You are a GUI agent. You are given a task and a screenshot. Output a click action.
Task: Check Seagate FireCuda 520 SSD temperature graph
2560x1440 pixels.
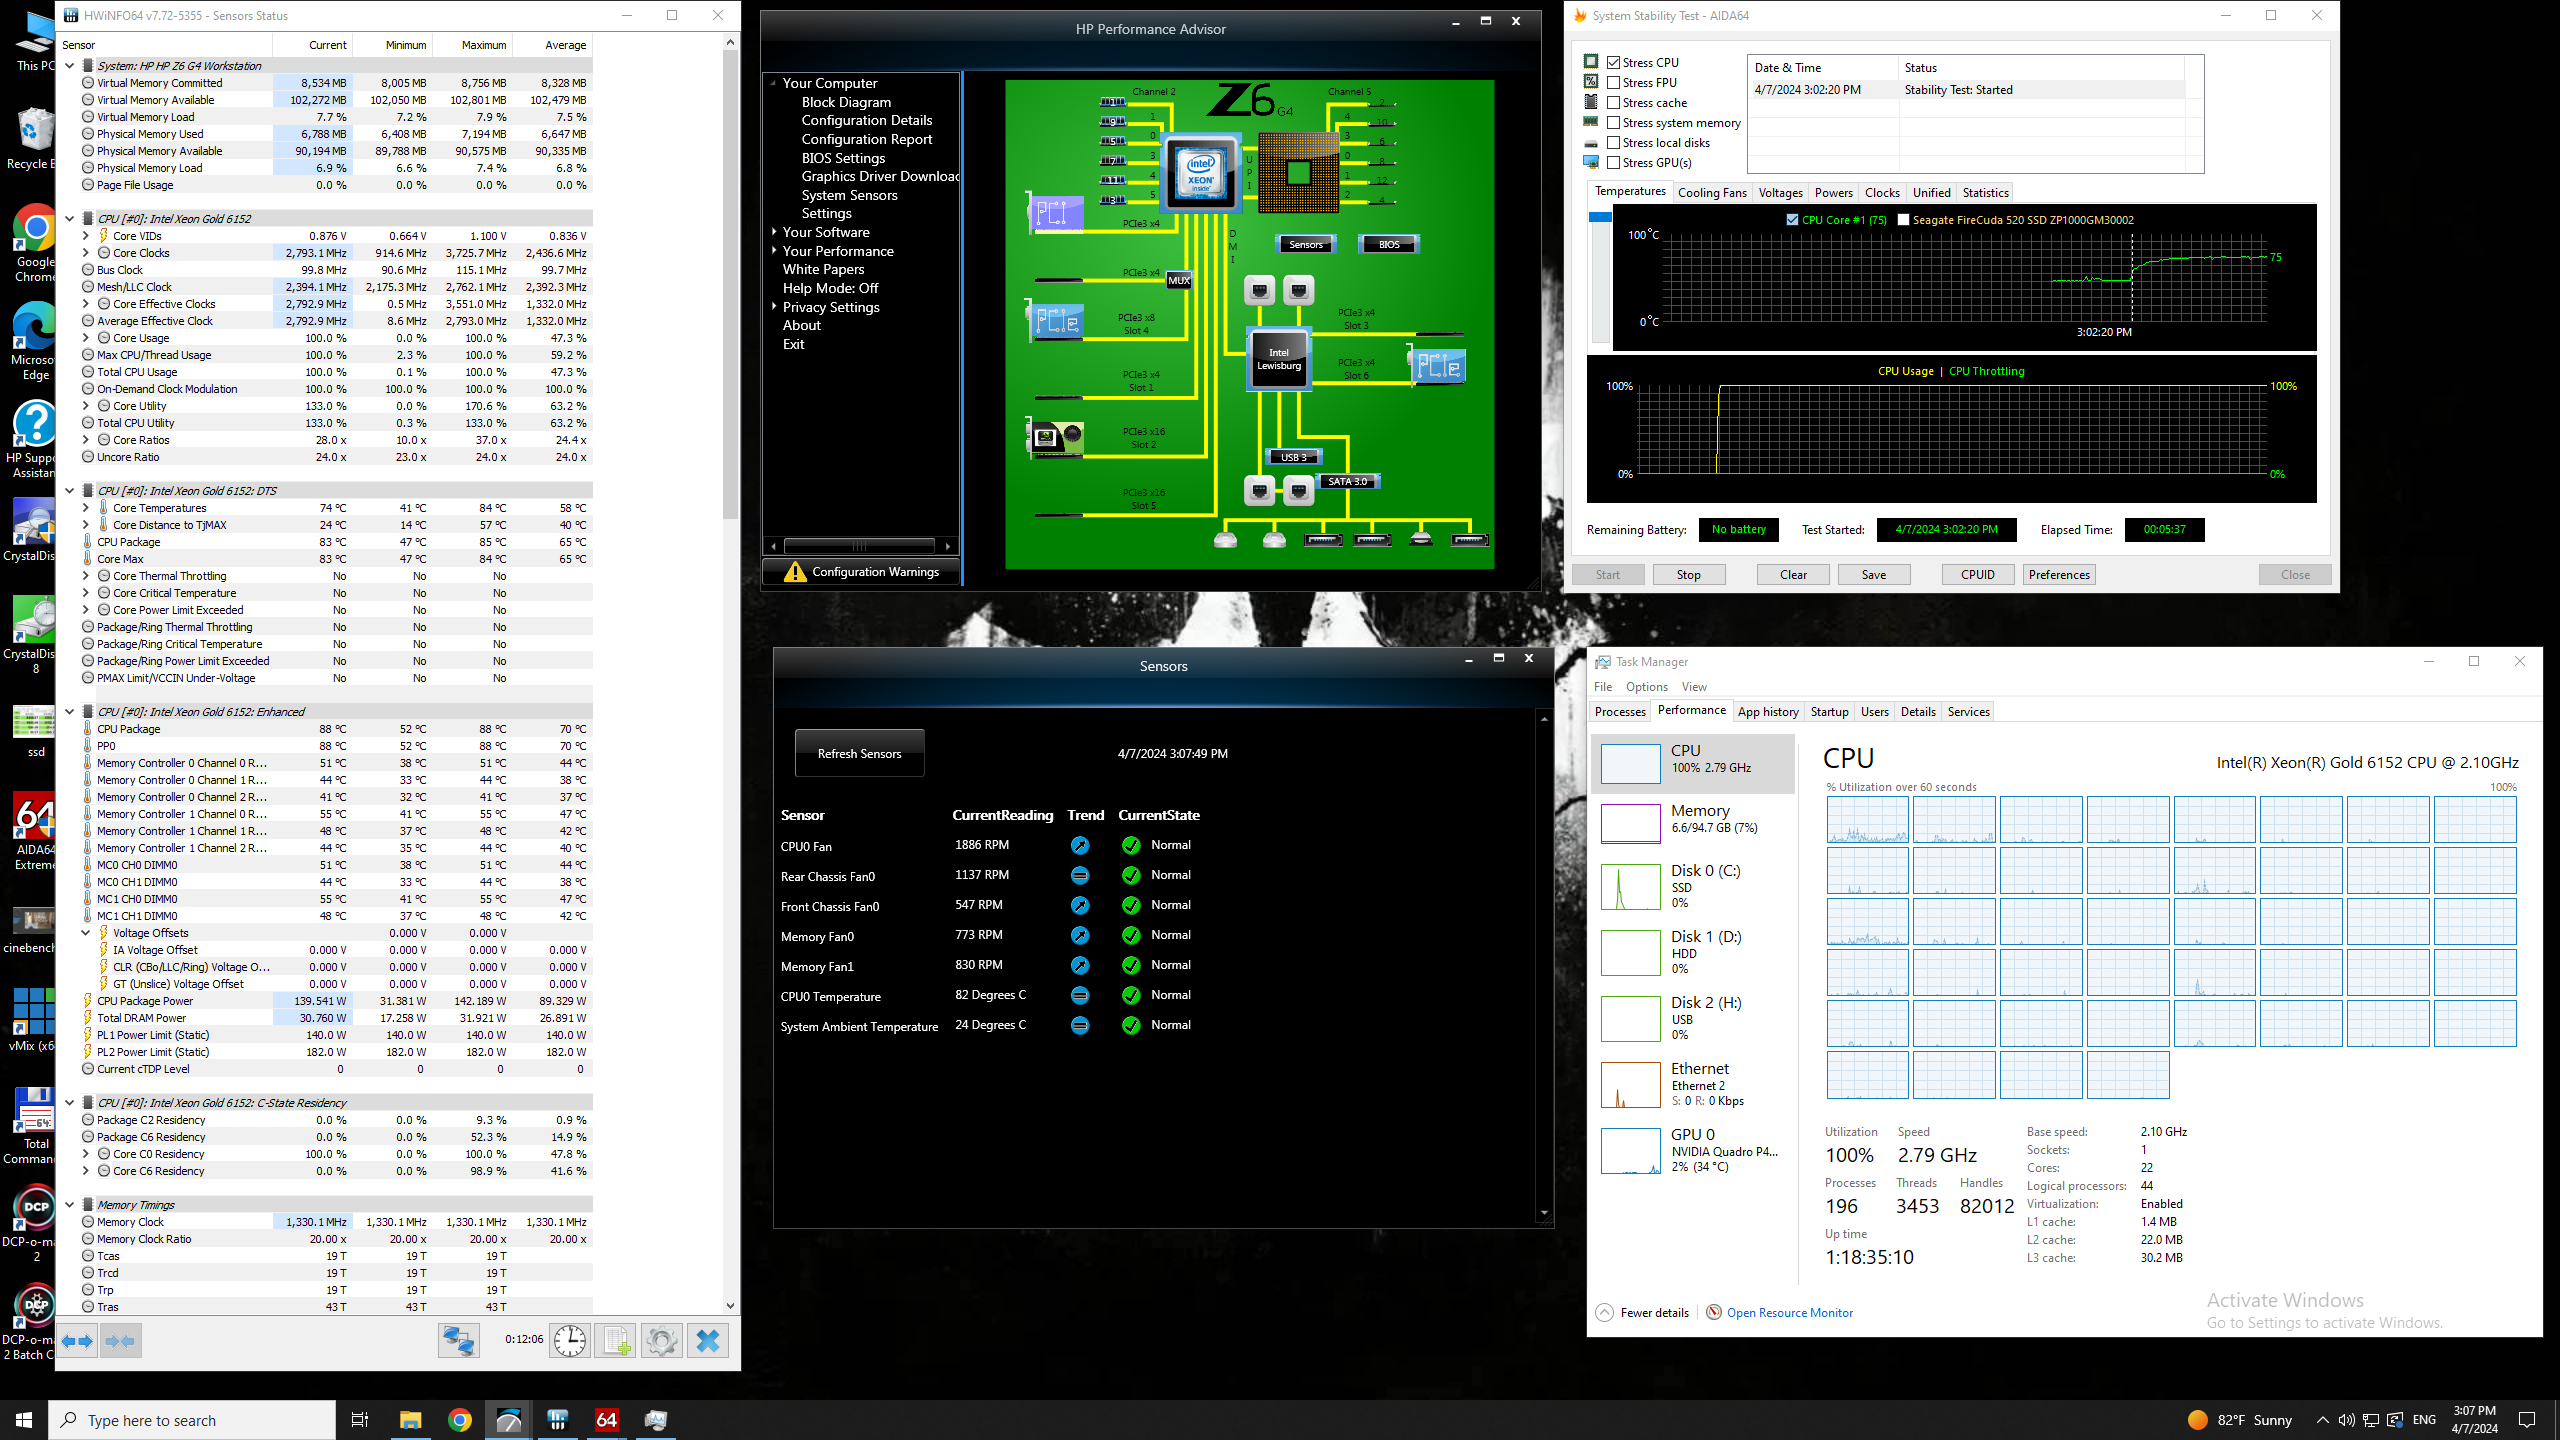pyautogui.click(x=1905, y=219)
